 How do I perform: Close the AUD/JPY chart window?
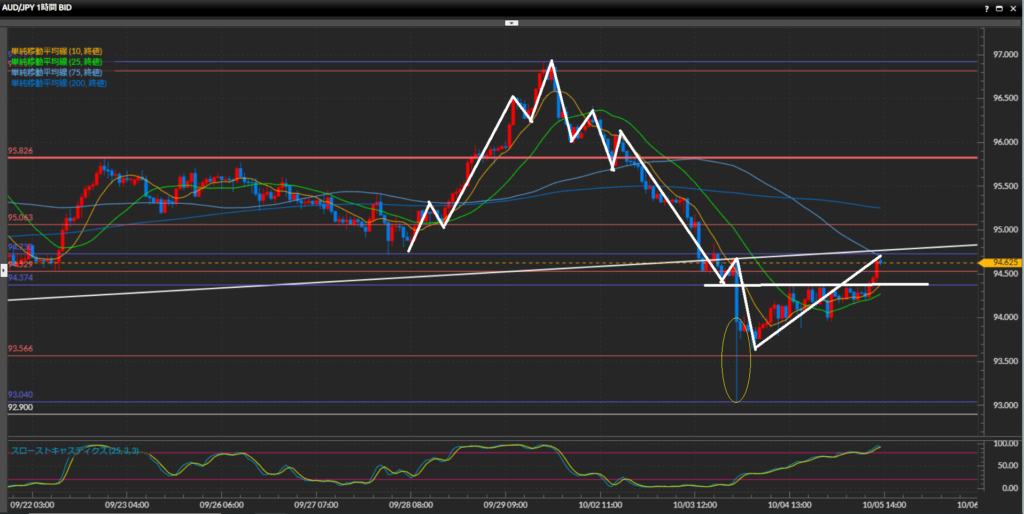1012,7
